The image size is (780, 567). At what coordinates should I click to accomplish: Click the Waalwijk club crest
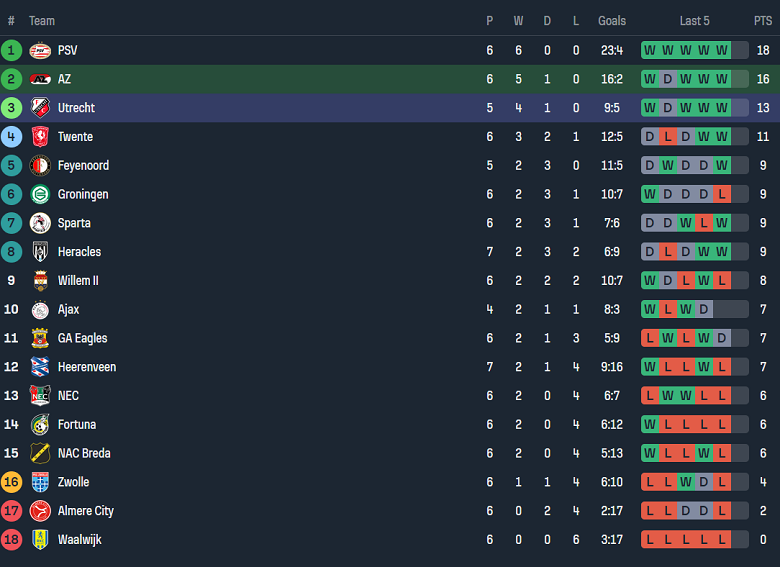(40, 540)
